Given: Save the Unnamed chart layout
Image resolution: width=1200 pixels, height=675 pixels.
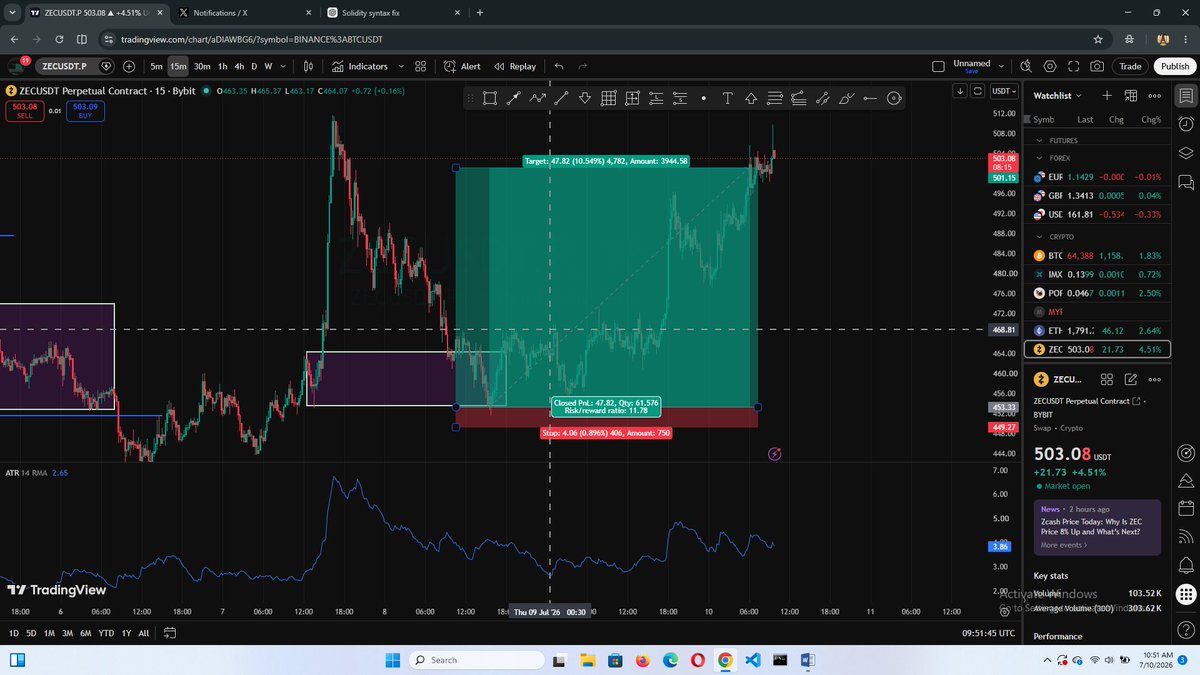Looking at the screenshot, I should [971, 72].
